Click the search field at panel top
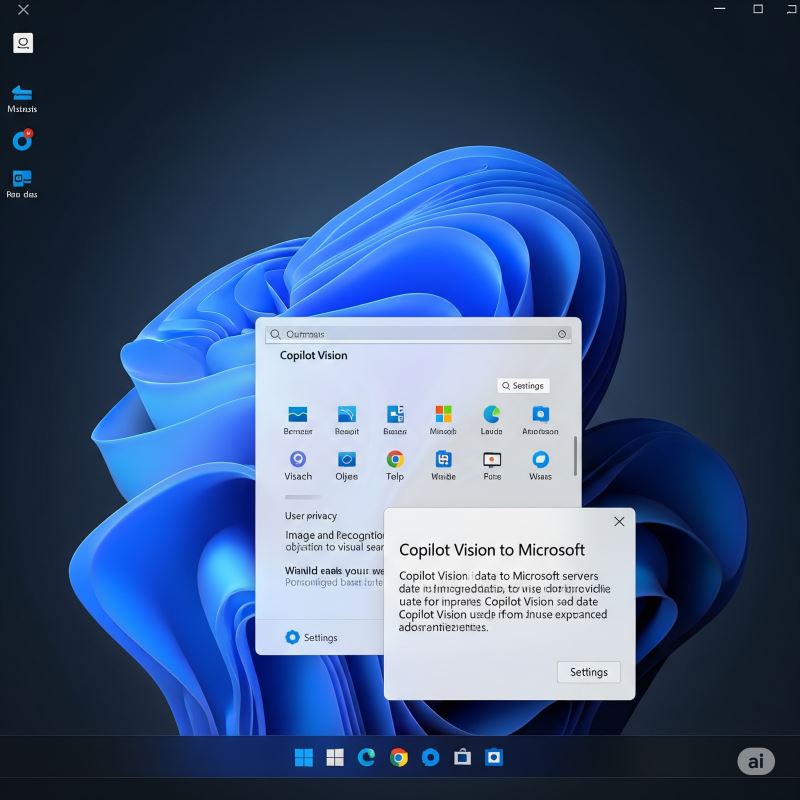Viewport: 800px width, 800px height. pyautogui.click(x=418, y=334)
